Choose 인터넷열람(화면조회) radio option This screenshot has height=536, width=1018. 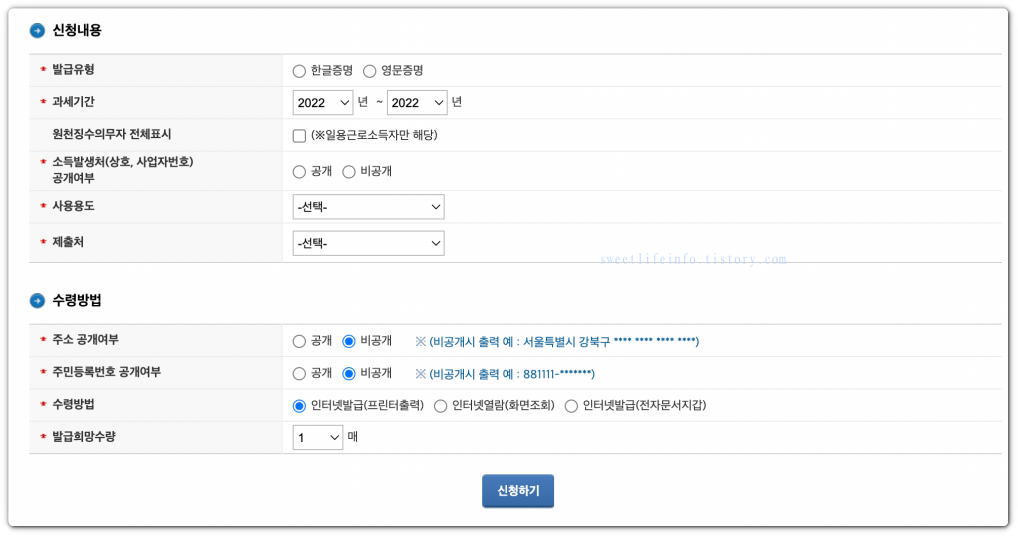(440, 406)
